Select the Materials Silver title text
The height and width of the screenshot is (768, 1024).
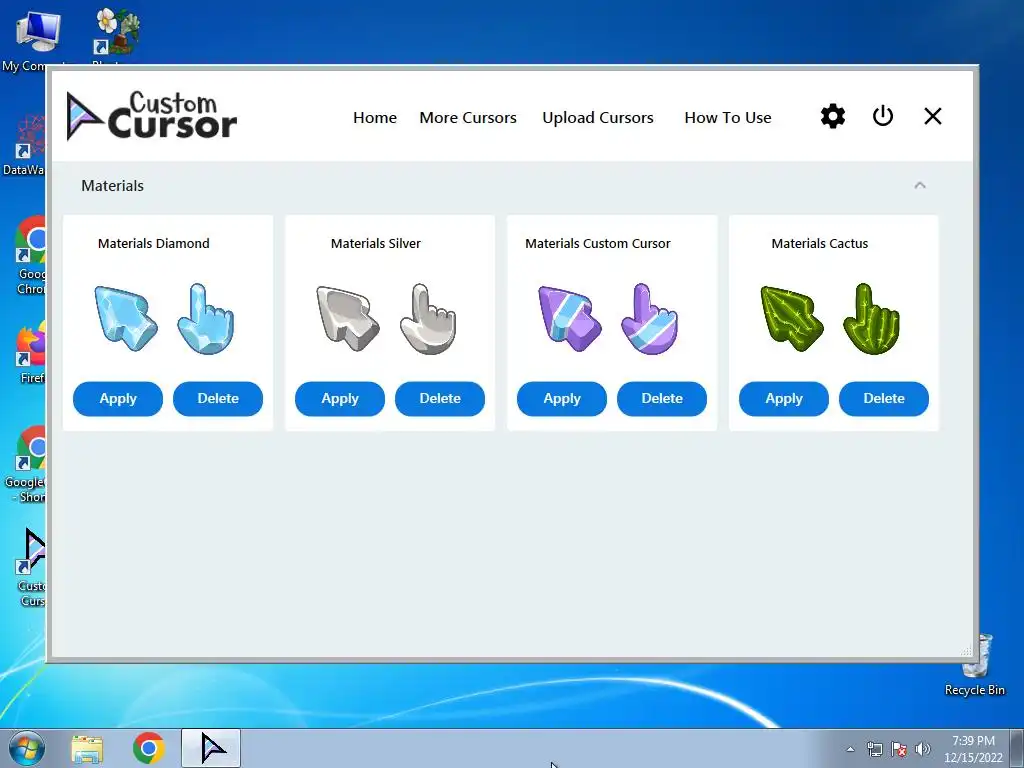click(376, 244)
